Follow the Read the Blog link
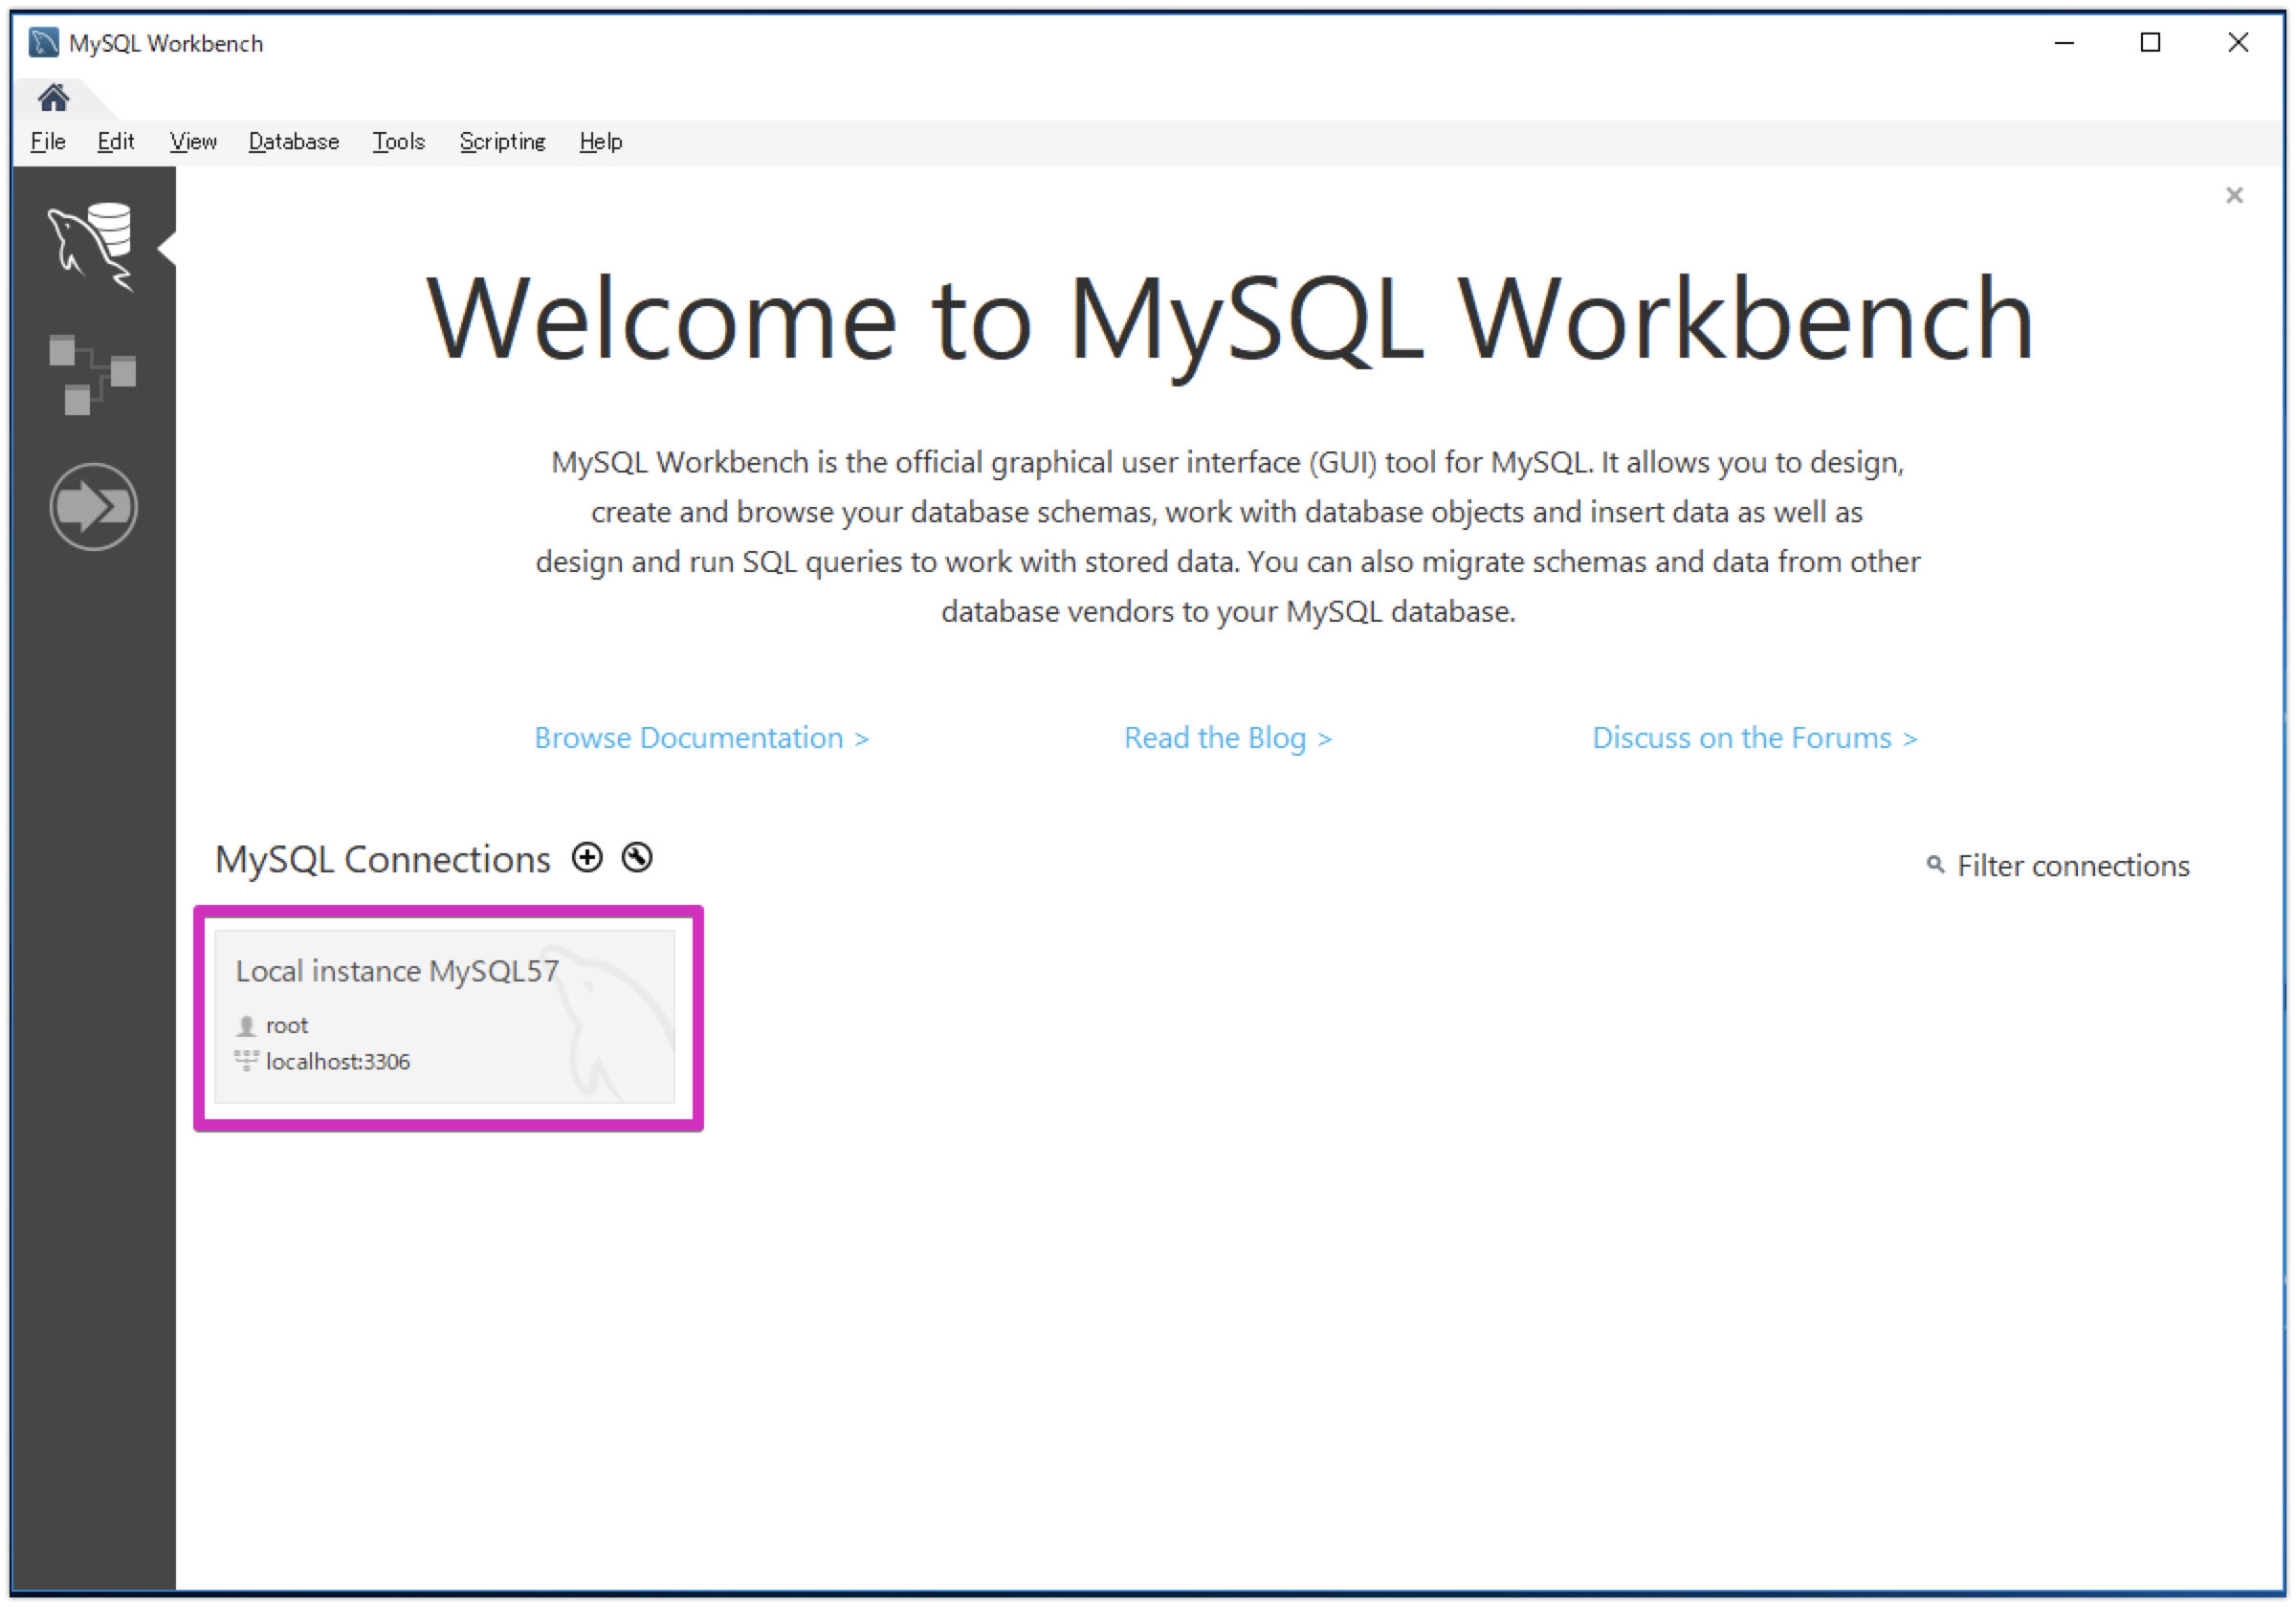2296x1607 pixels. coord(1228,737)
